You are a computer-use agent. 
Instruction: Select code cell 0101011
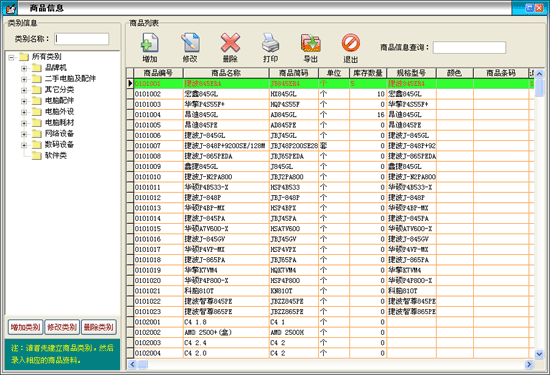(158, 187)
